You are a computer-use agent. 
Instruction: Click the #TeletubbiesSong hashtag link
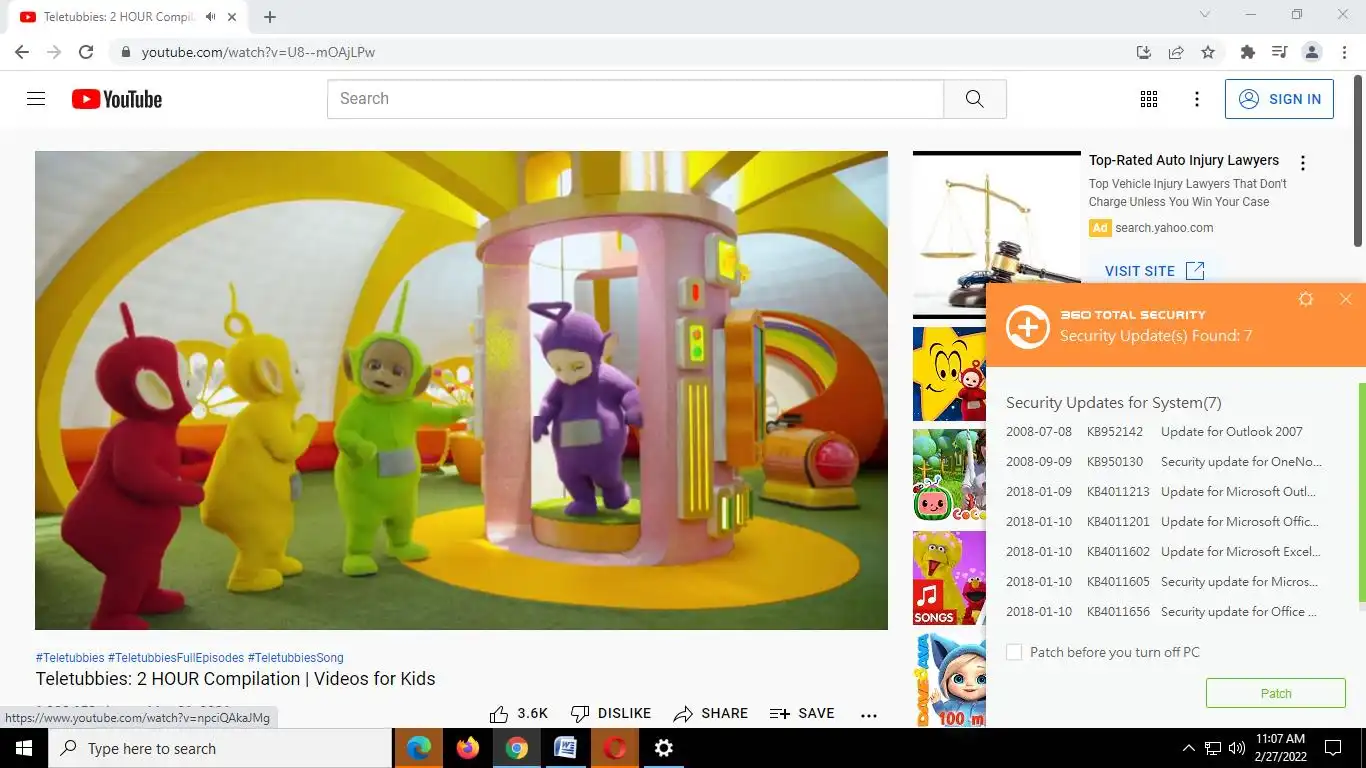pos(296,658)
